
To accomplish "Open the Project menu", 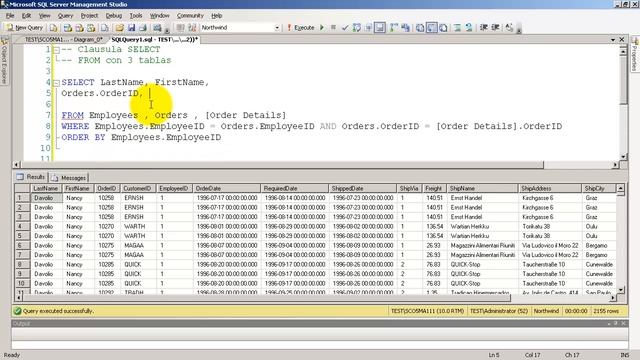I will [89, 16].
